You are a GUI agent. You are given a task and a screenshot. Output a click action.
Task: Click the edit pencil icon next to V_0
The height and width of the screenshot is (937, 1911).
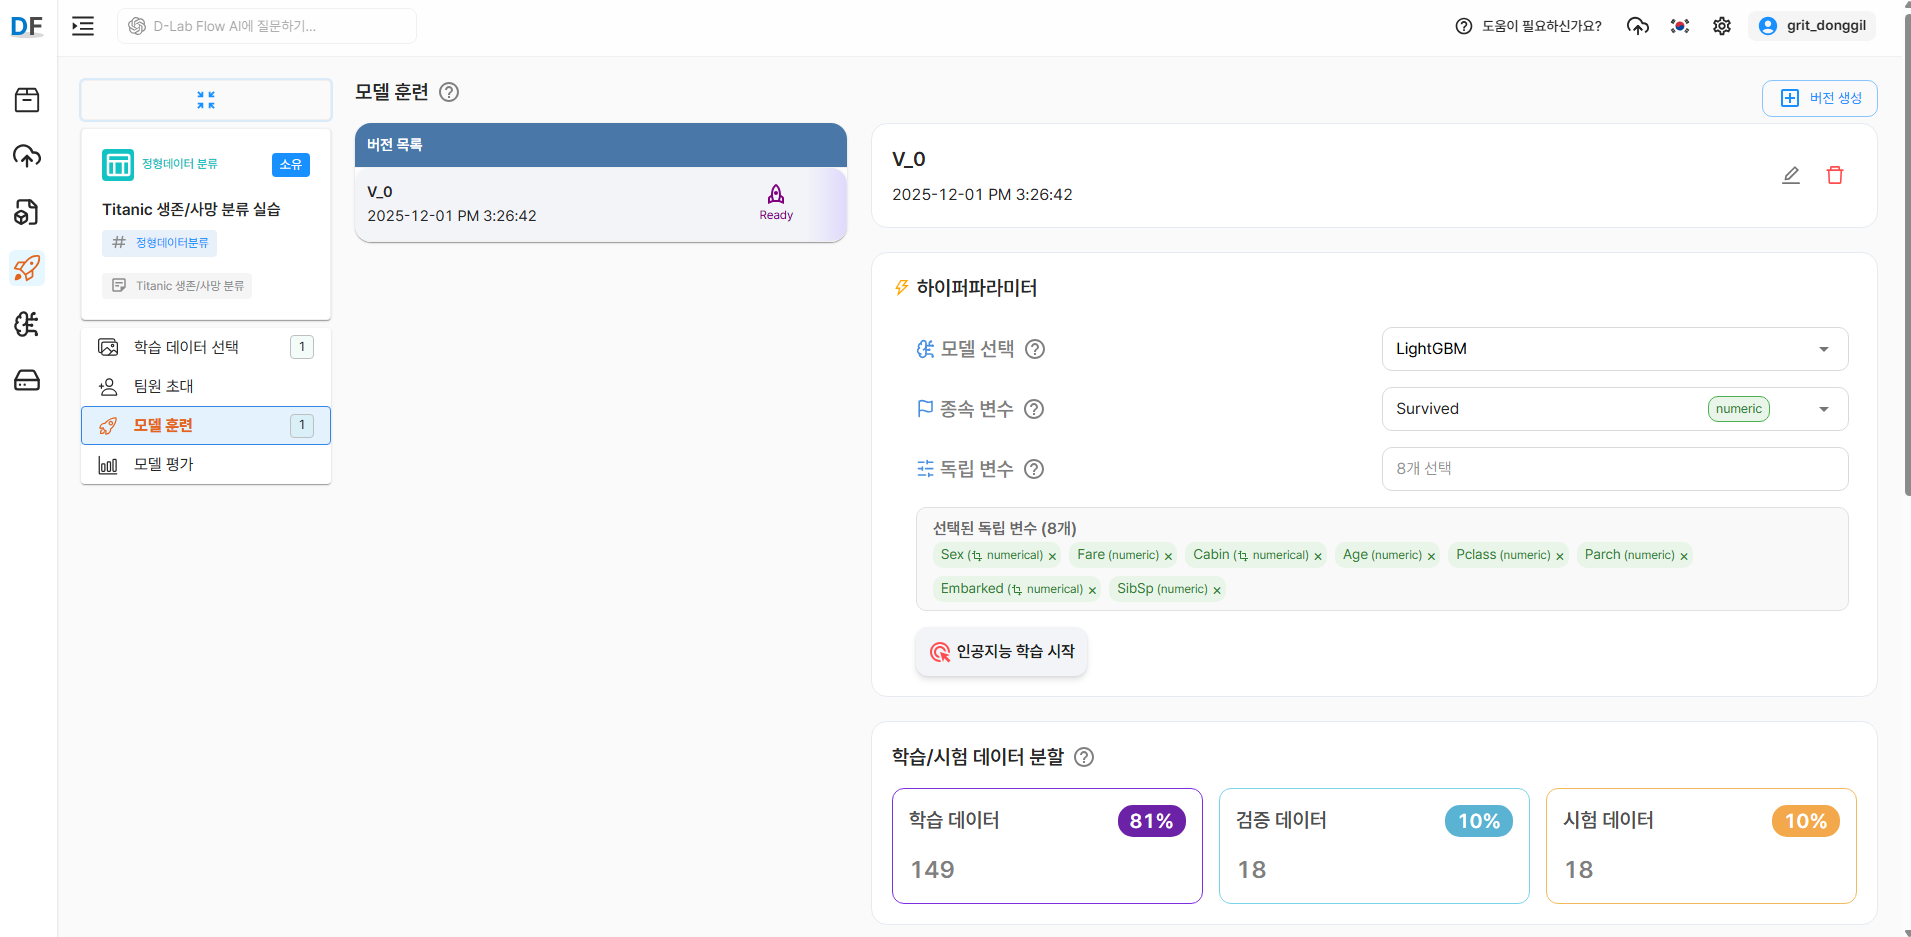coord(1790,174)
